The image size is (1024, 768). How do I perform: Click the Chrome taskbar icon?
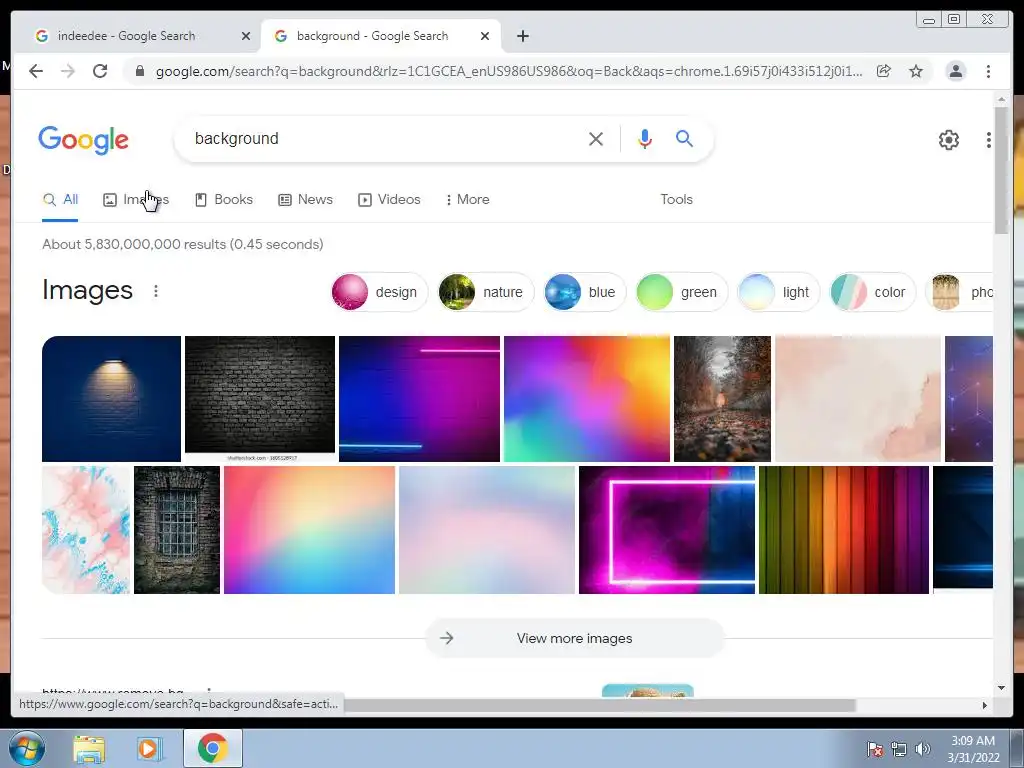(x=212, y=748)
